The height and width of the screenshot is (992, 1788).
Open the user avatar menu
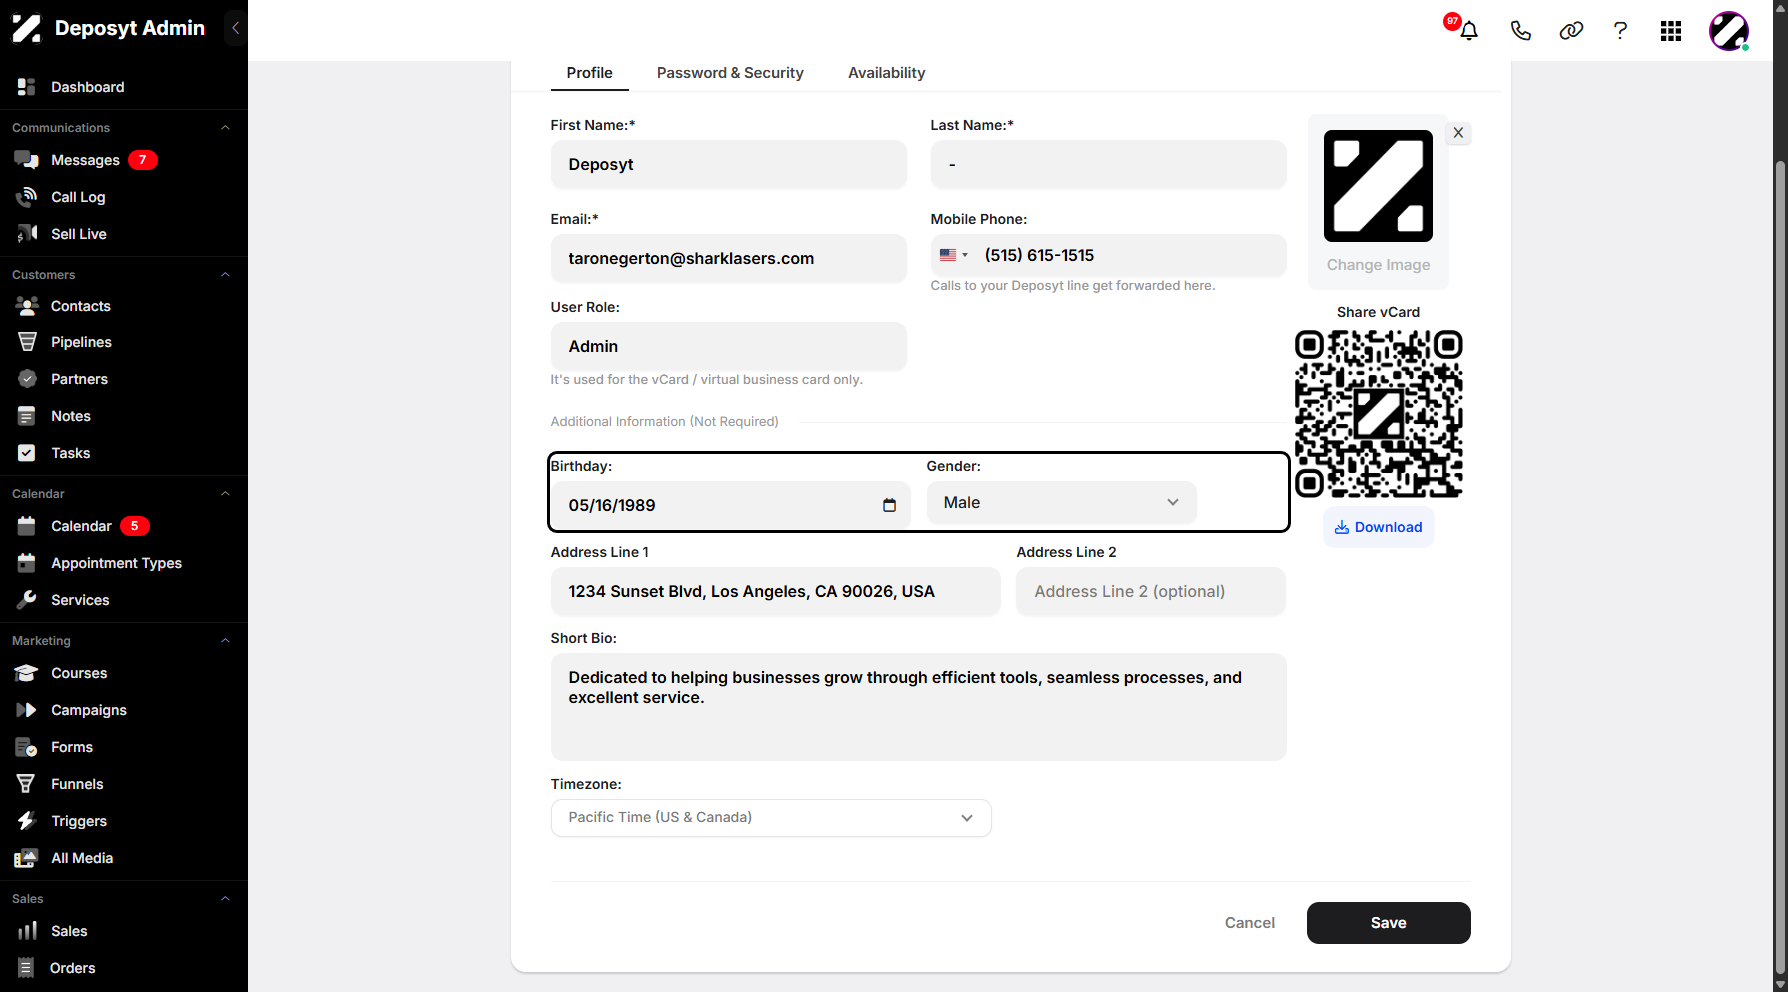click(x=1729, y=31)
